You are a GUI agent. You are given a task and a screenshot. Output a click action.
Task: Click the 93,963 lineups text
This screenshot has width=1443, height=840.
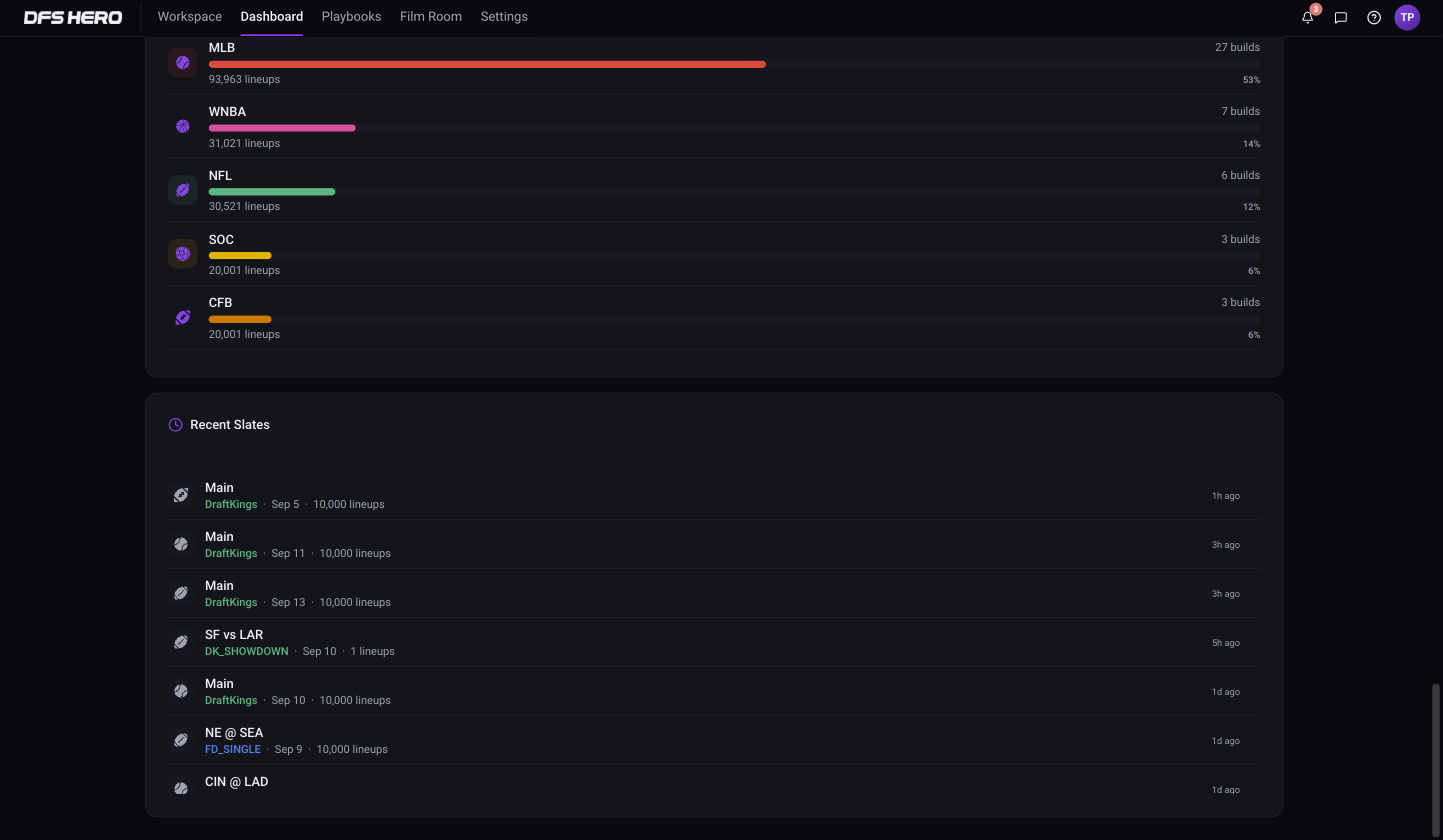coord(244,79)
